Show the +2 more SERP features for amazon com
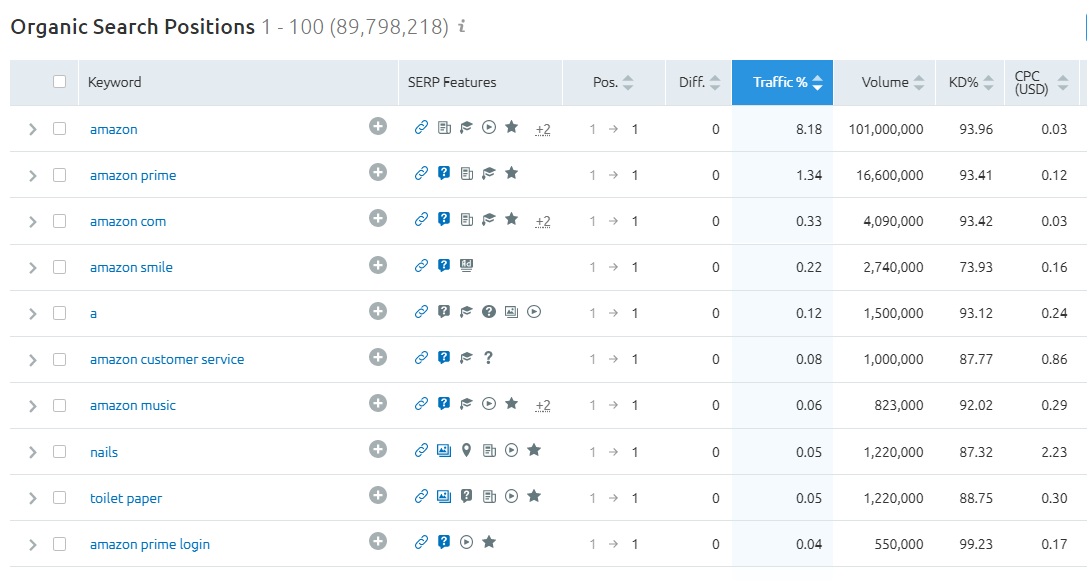The height and width of the screenshot is (581, 1087). (543, 221)
